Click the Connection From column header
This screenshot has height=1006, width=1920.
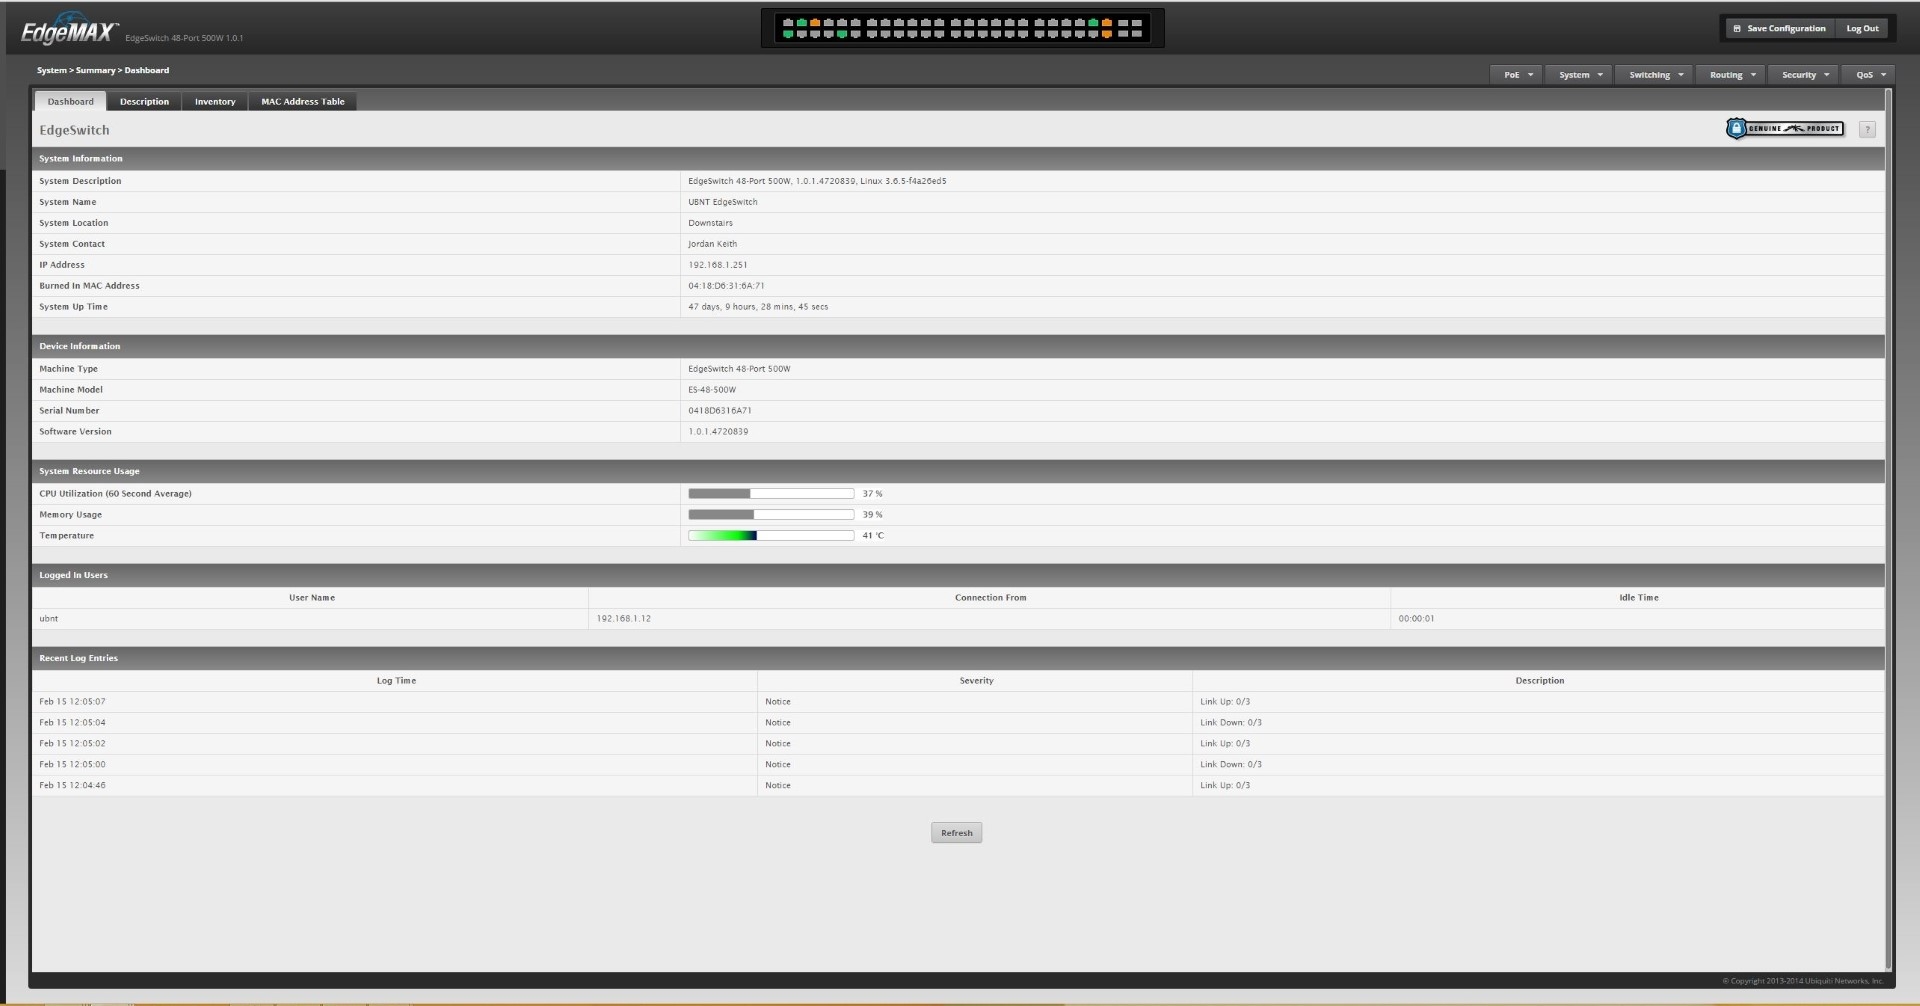990,598
